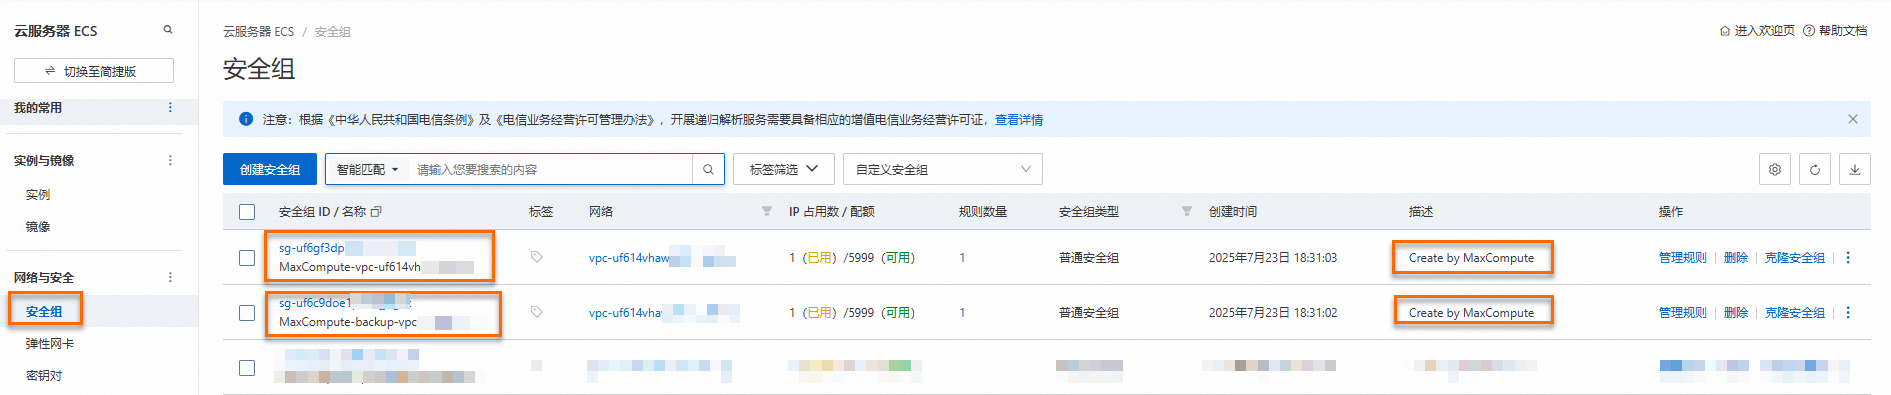Open the table column settings gear icon
The image size is (1891, 395).
click(1775, 169)
